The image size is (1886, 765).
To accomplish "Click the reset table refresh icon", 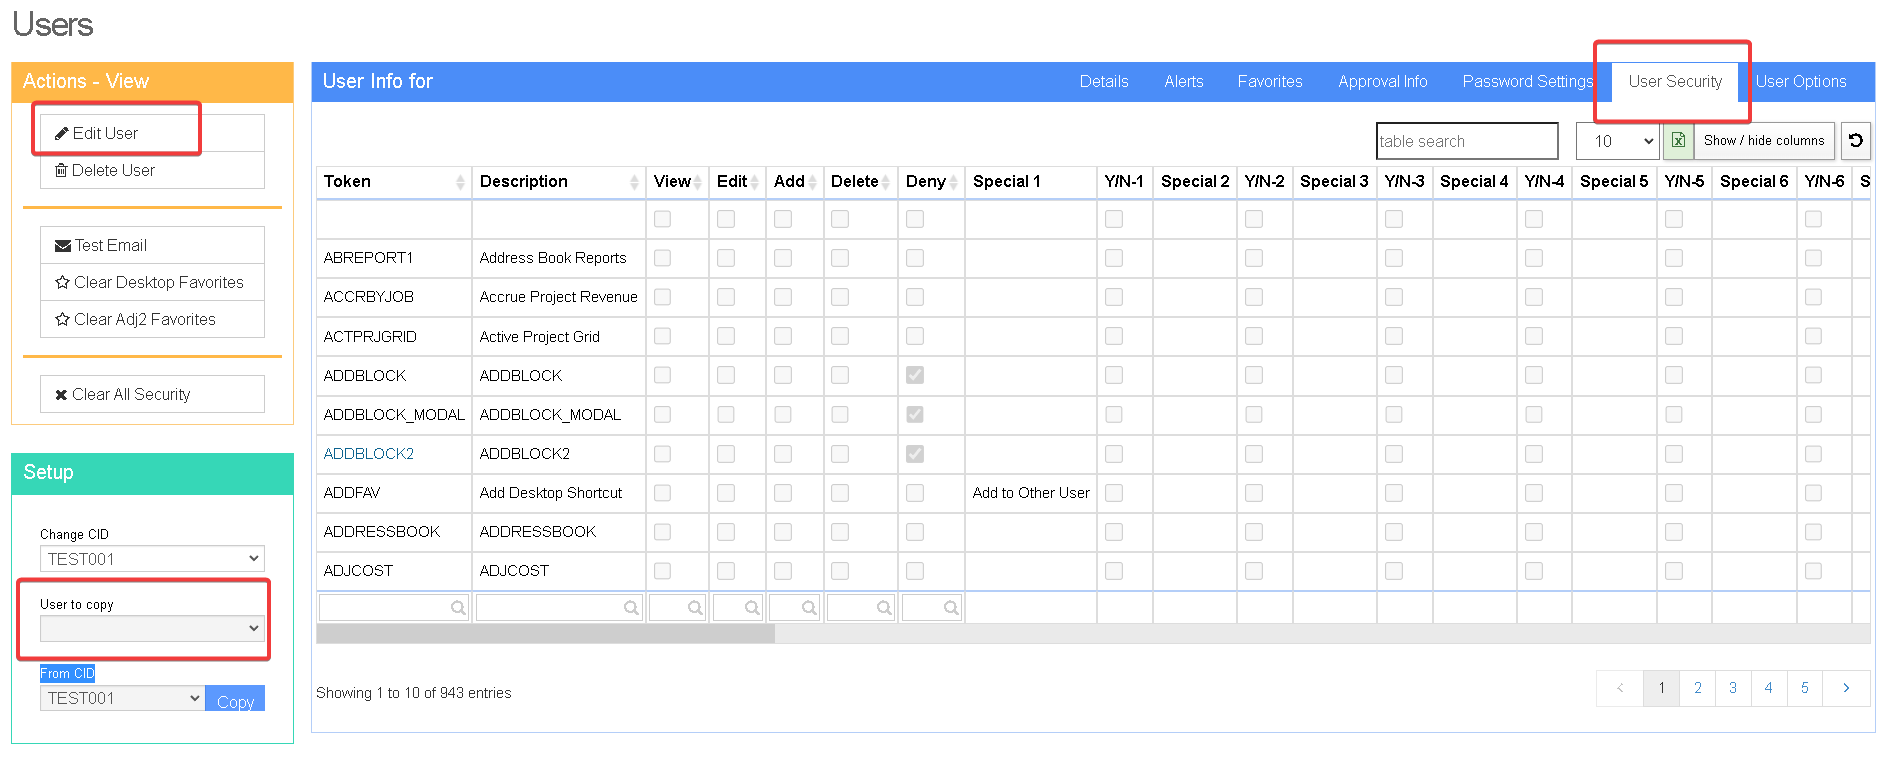I will point(1856,141).
